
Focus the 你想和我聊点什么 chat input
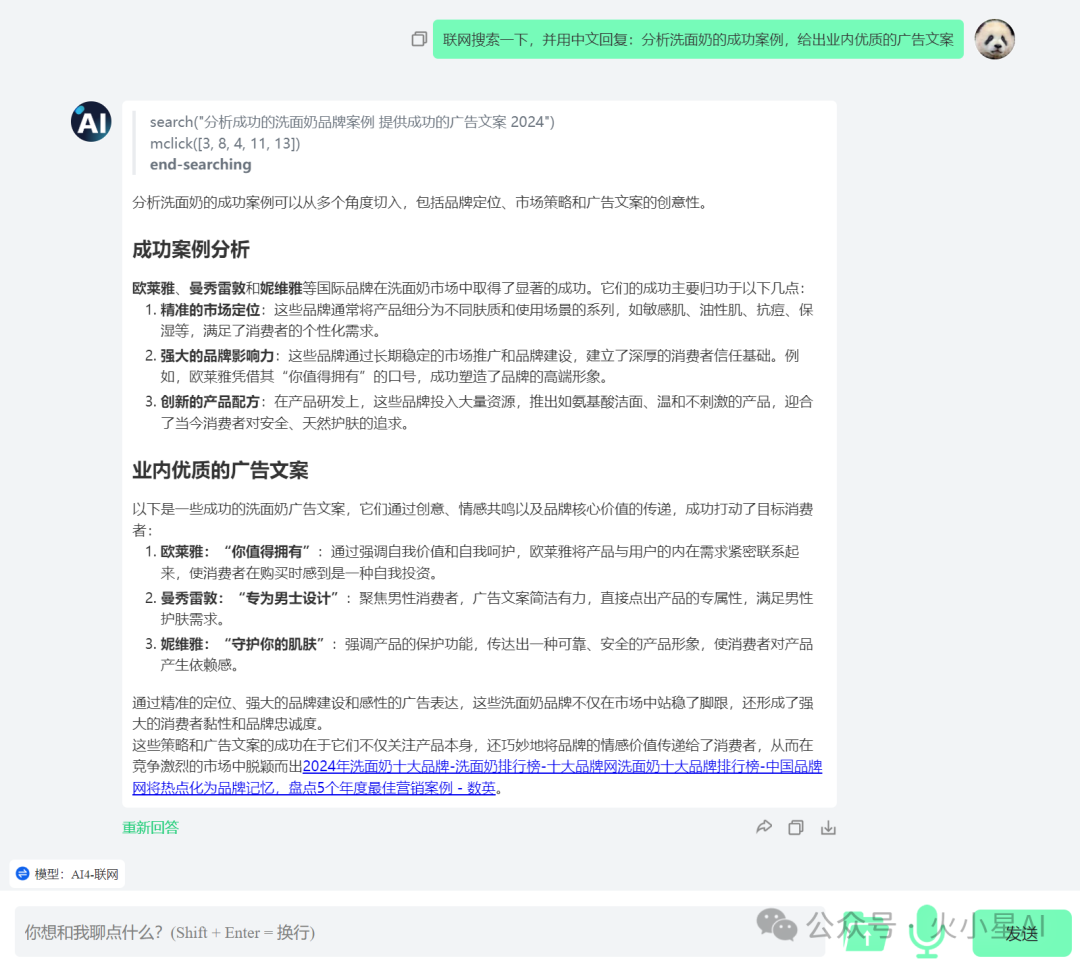pos(420,932)
